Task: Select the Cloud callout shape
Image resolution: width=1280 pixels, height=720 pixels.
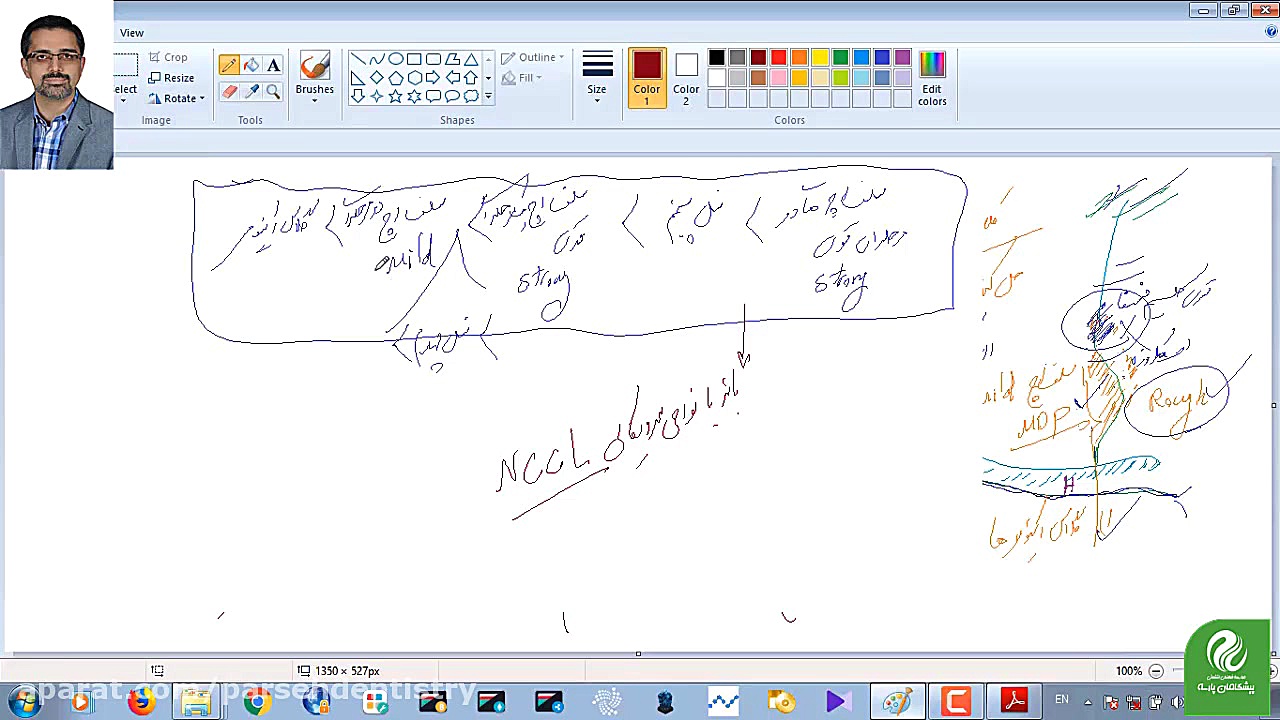Action: pos(471,96)
